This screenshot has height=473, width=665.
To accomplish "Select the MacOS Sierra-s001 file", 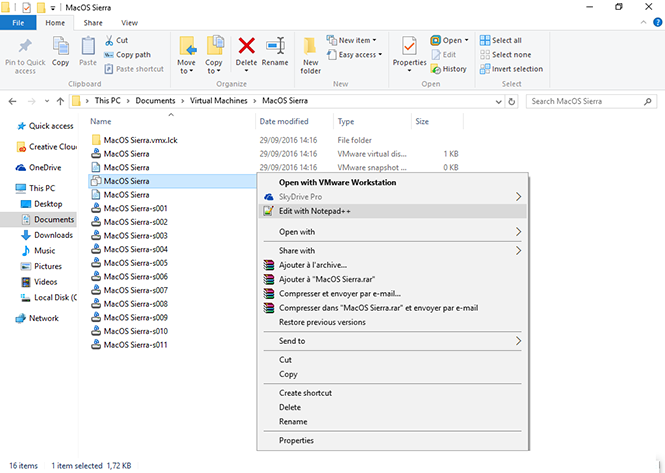I will tap(130, 208).
